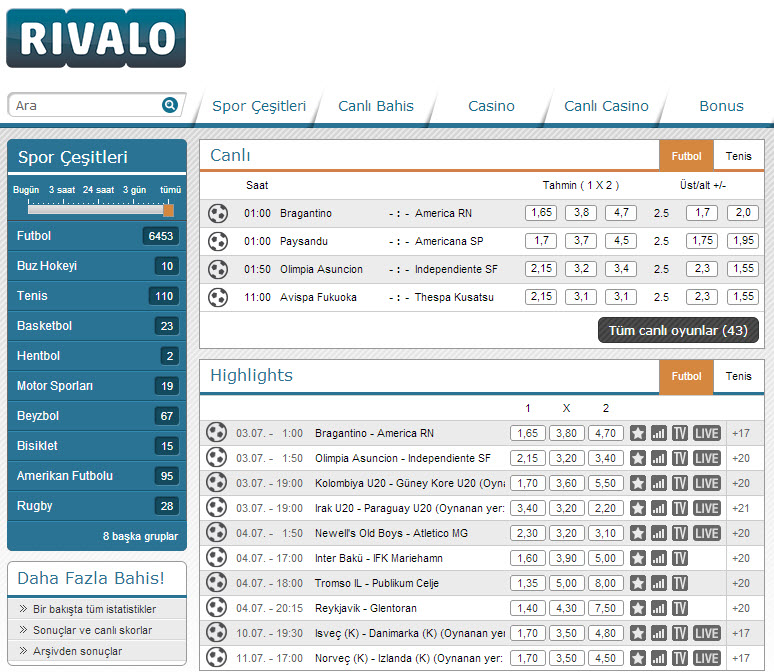Click the Rivalo logo
Image resolution: width=774 pixels, height=672 pixels.
96,38
